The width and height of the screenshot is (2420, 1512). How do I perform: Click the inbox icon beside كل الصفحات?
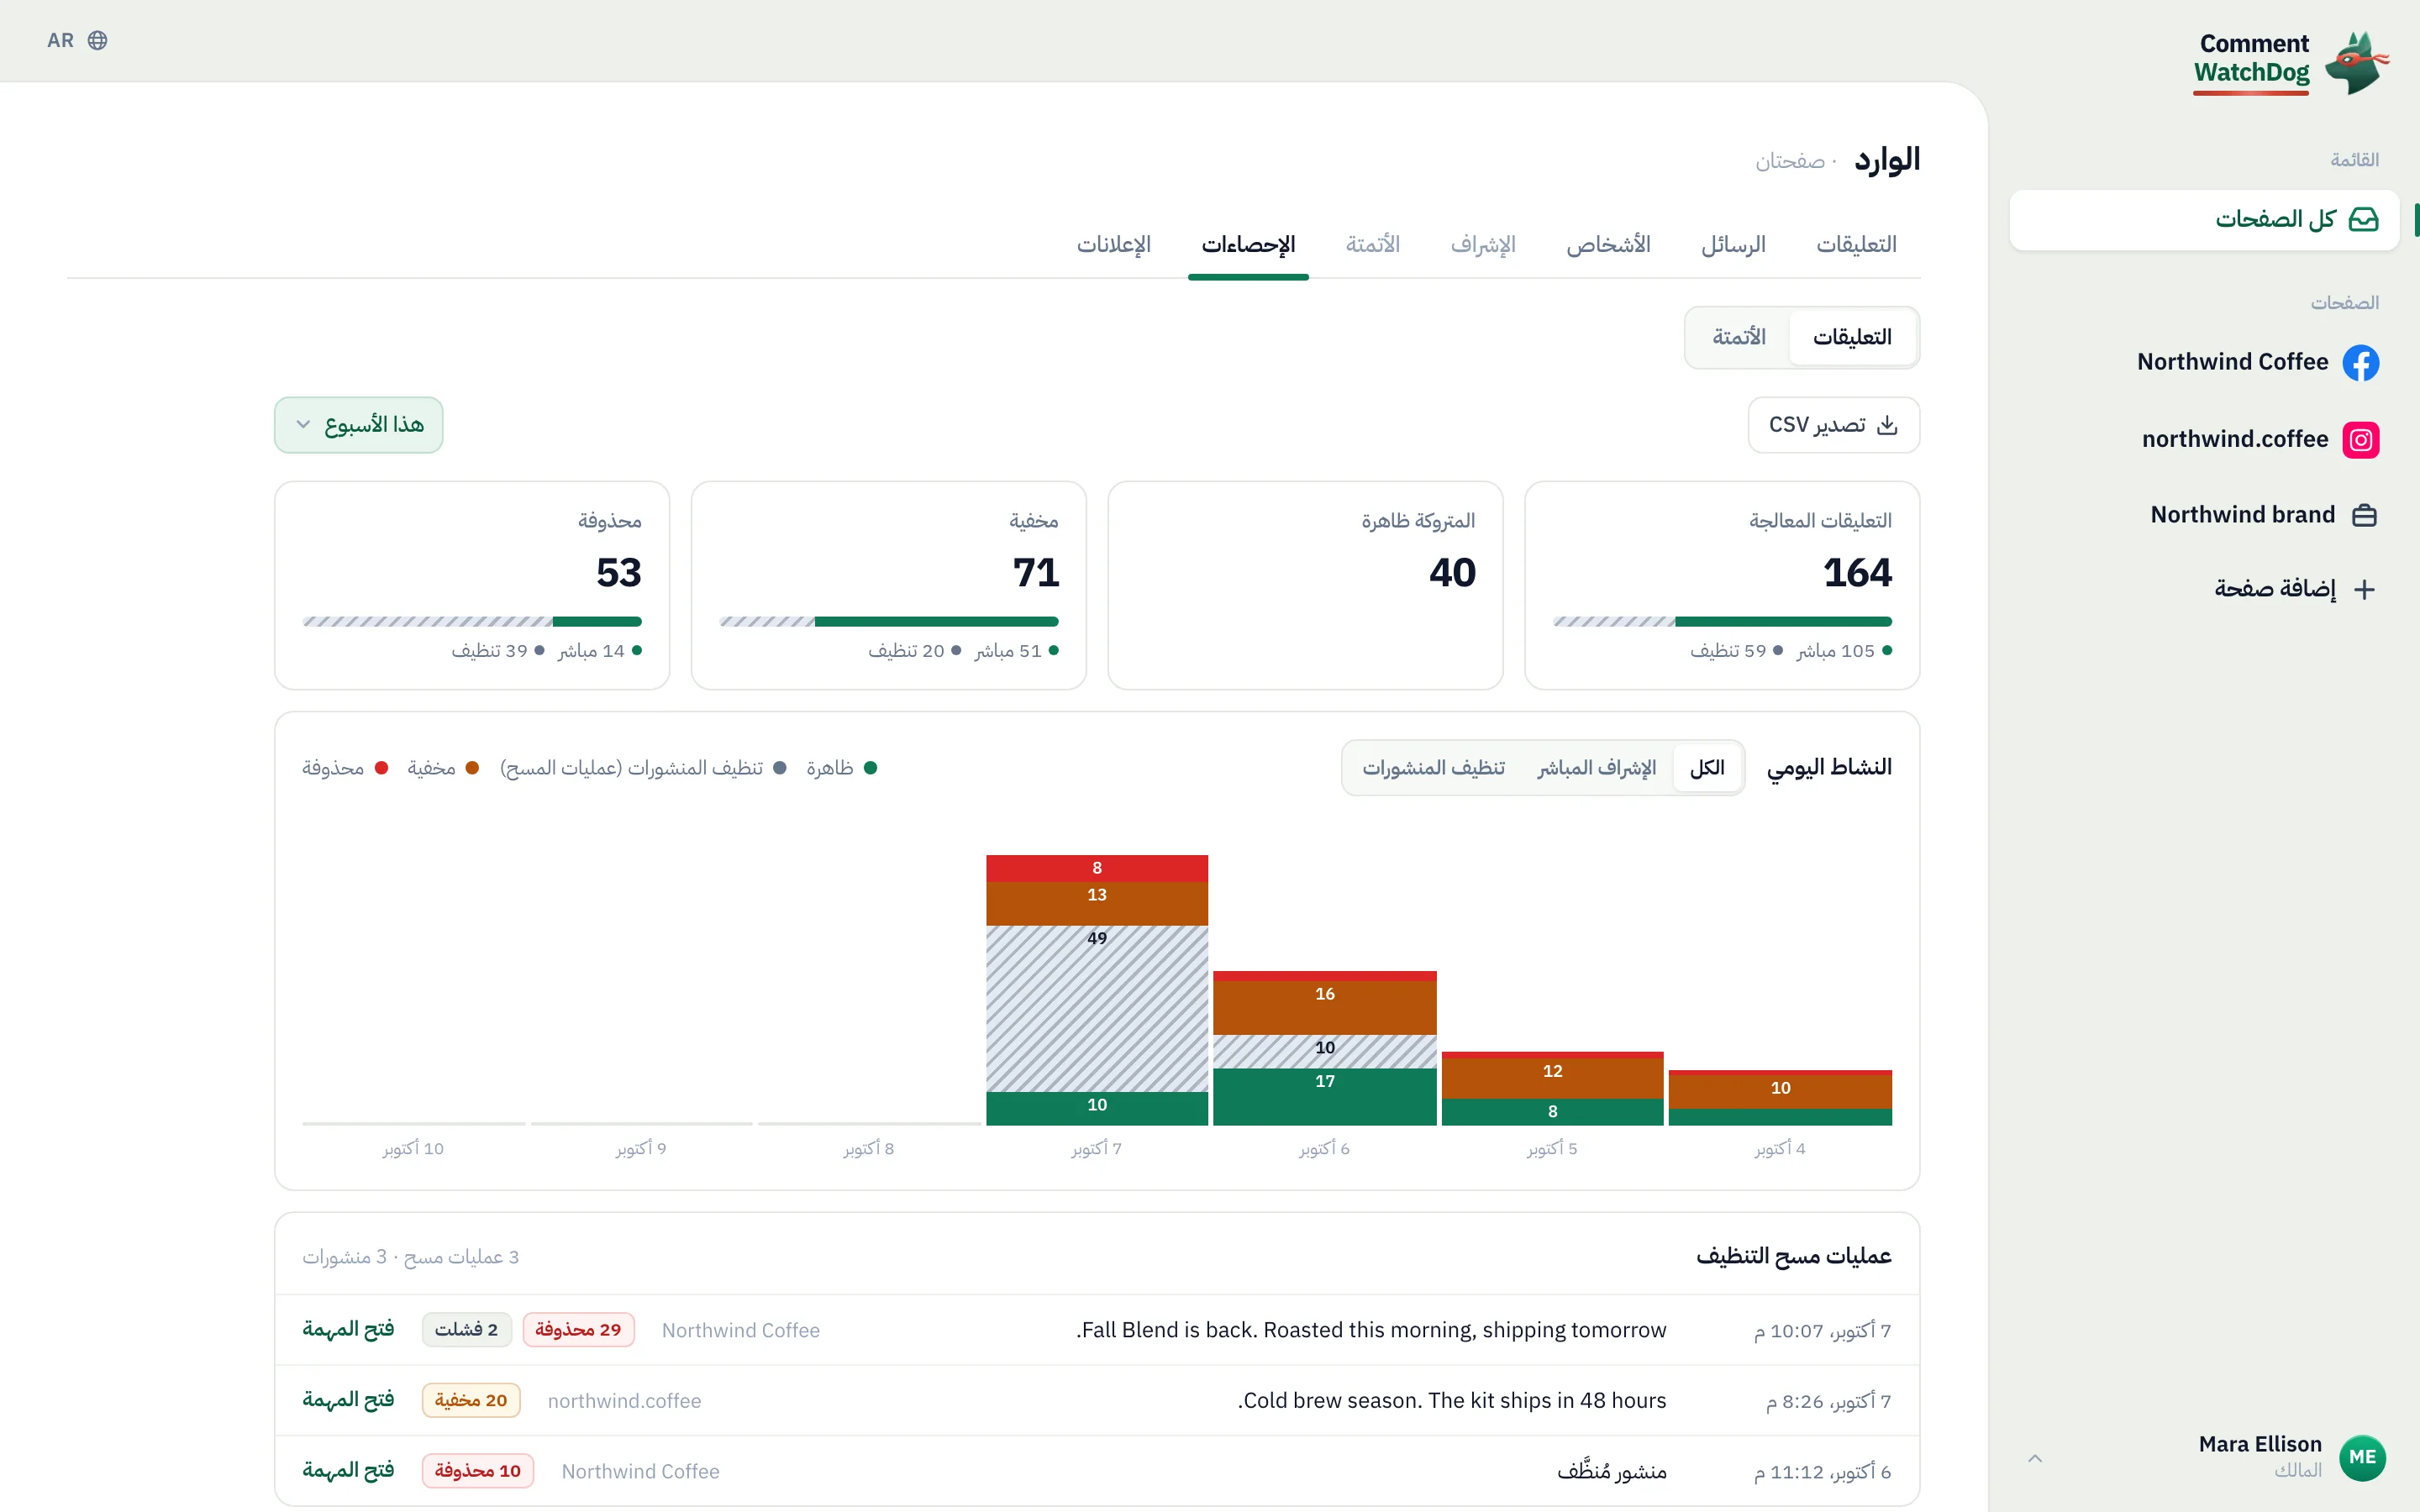2364,219
